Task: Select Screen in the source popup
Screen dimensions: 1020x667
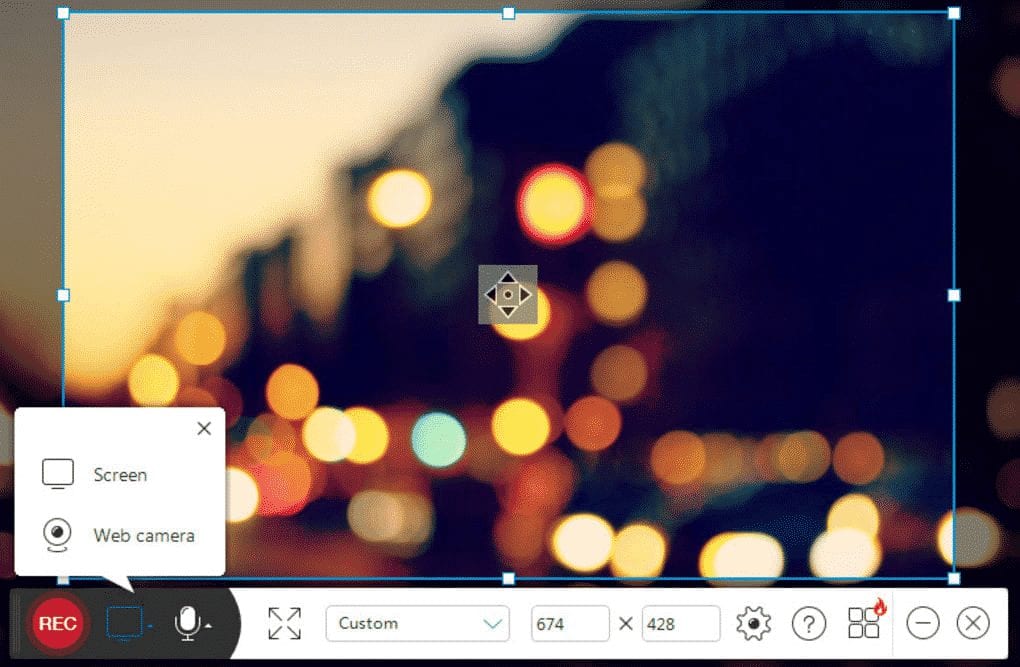Action: (x=120, y=474)
